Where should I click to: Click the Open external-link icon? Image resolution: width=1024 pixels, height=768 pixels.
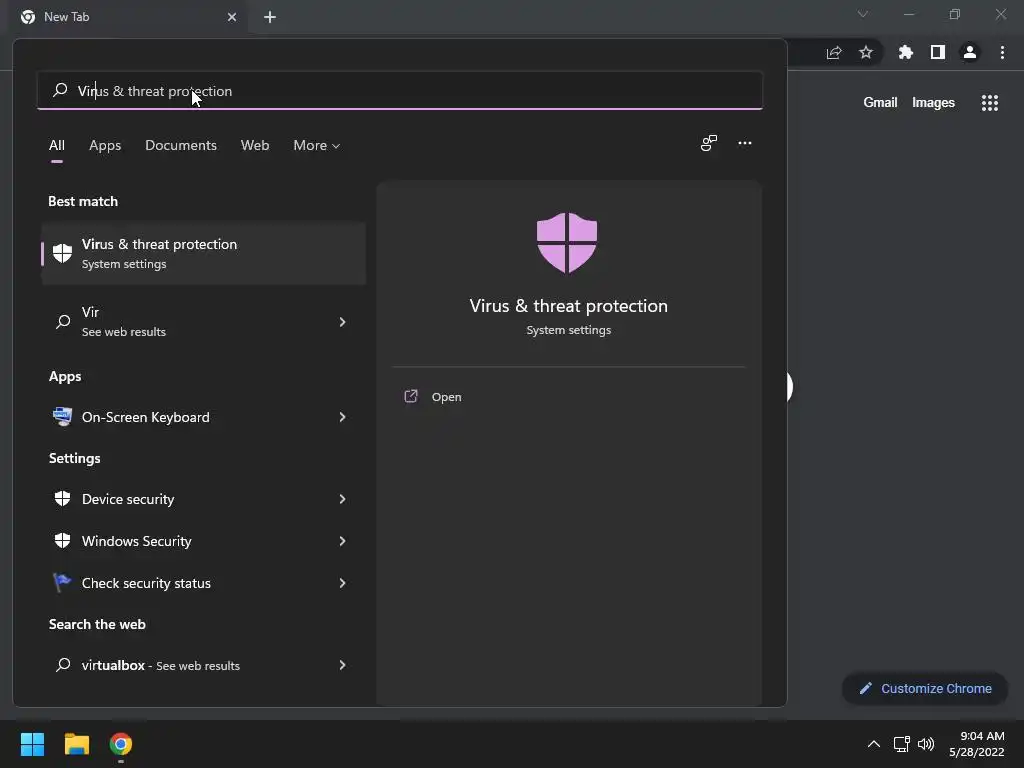point(411,396)
